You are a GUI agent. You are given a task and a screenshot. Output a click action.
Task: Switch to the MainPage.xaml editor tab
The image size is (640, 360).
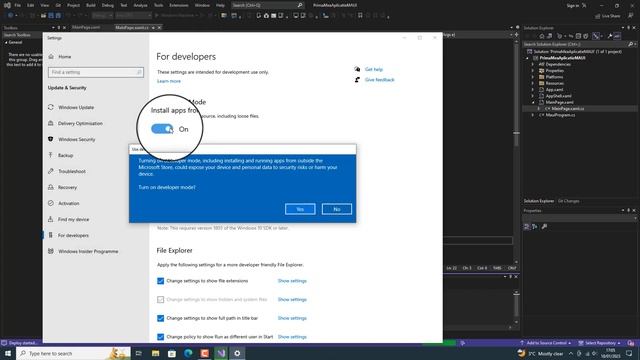coord(86,27)
